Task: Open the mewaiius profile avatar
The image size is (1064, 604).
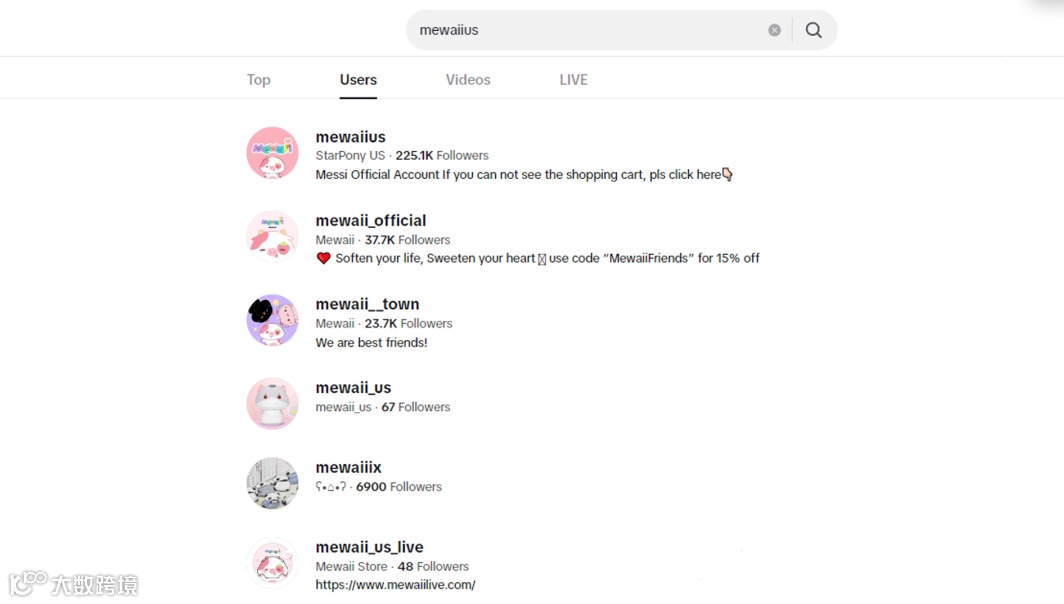Action: coord(272,153)
